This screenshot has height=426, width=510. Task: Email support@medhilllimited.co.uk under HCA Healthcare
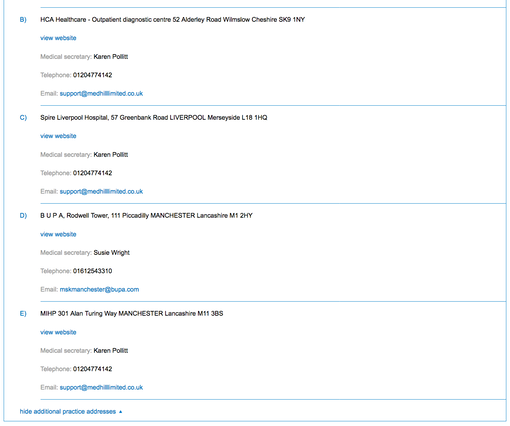(101, 94)
